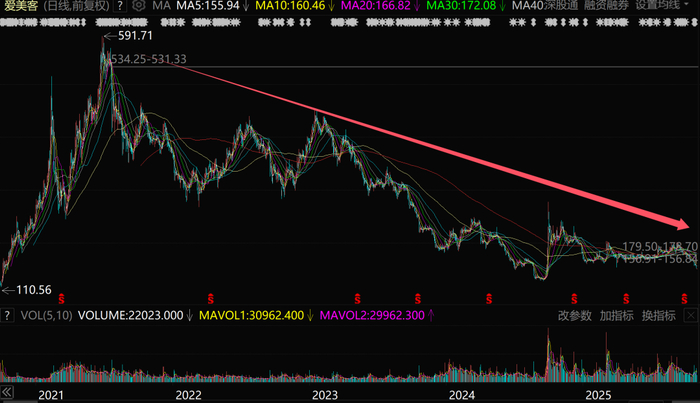Click the 591.71 high price label
The height and width of the screenshot is (403, 700).
click(135, 36)
